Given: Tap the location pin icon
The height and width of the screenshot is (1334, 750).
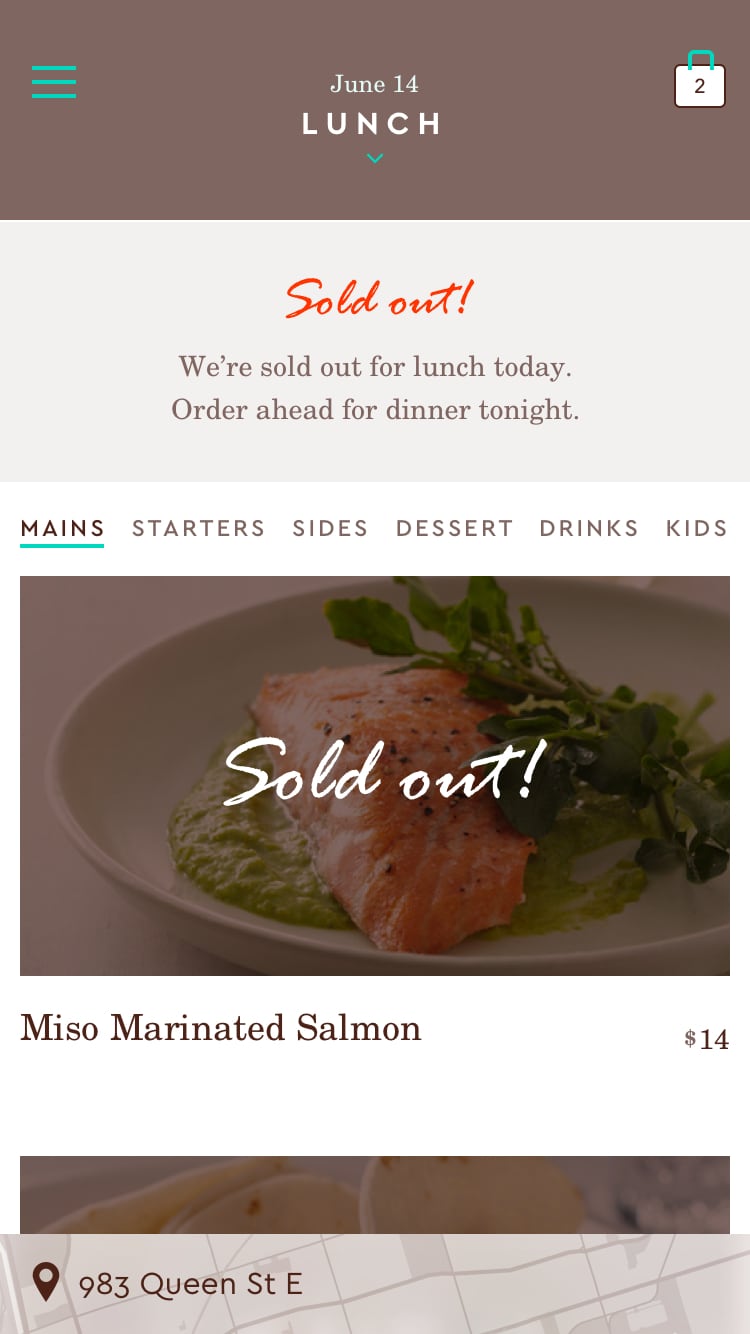Looking at the screenshot, I should click(46, 1281).
